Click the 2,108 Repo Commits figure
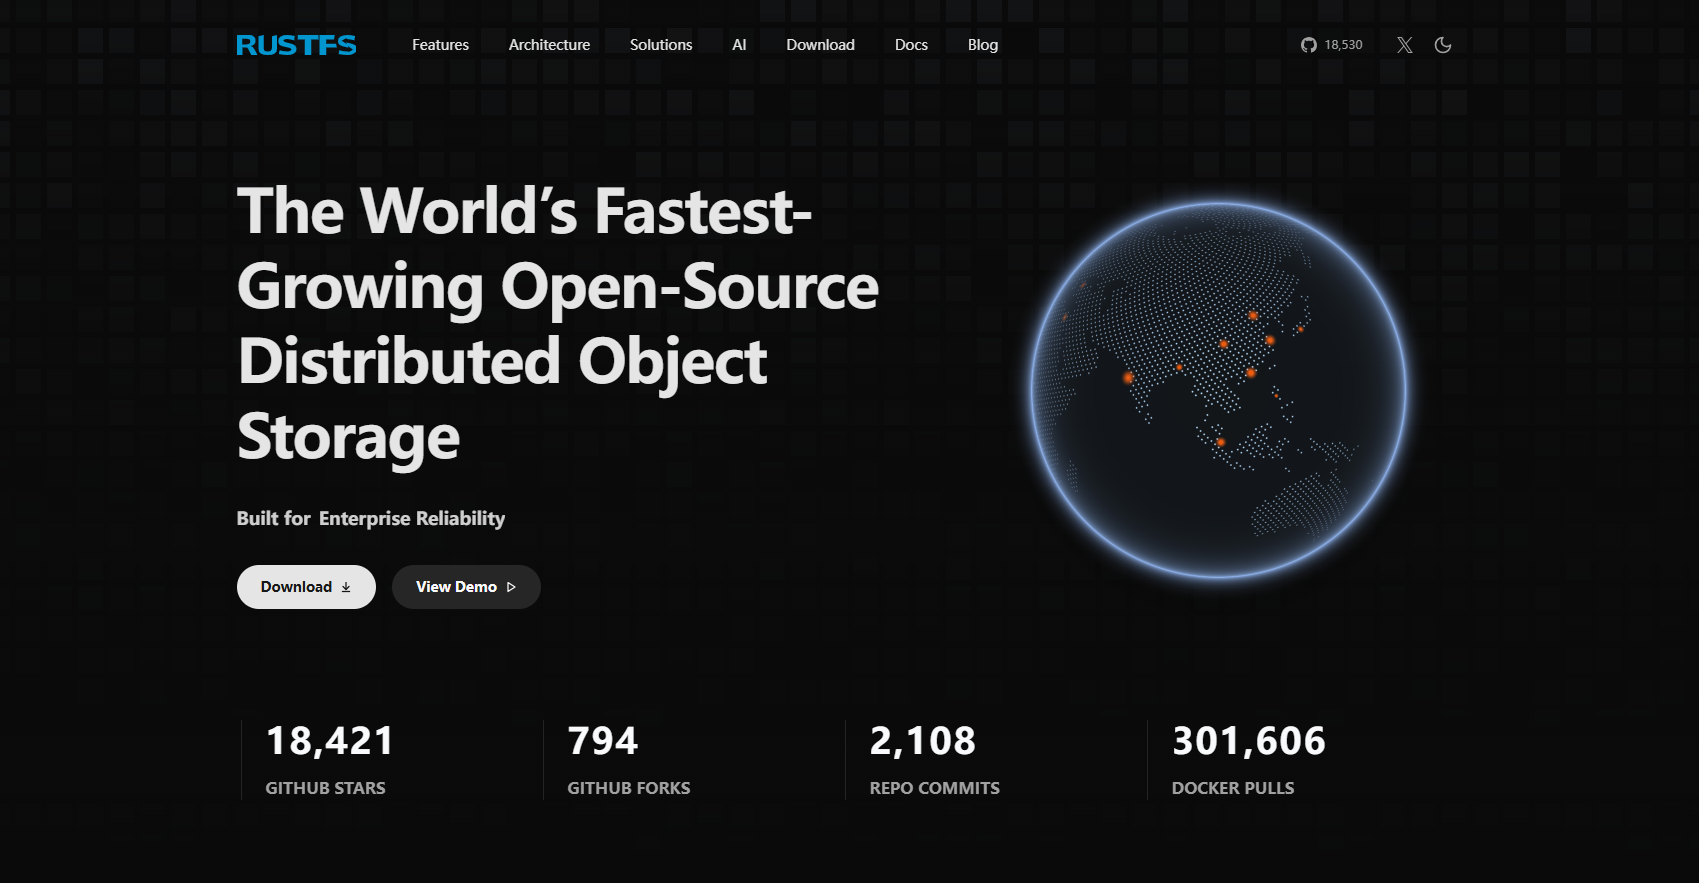The height and width of the screenshot is (883, 1699). click(923, 741)
